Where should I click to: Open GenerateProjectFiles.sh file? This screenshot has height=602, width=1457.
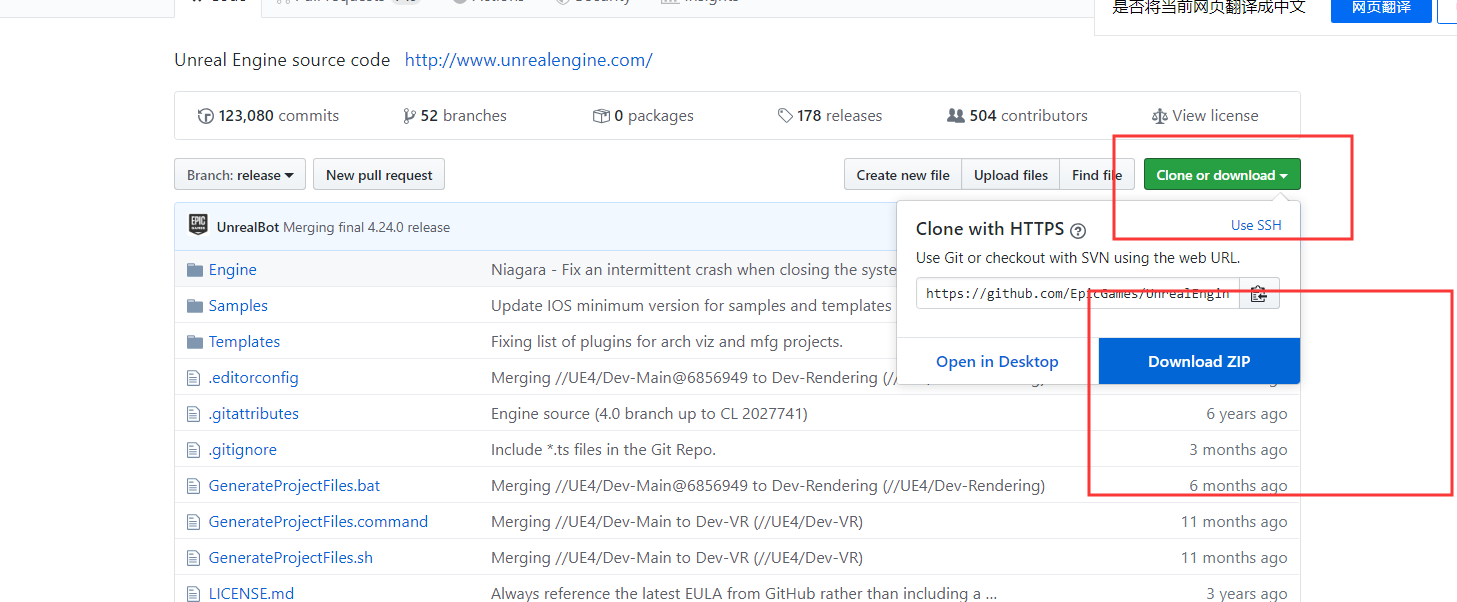pyautogui.click(x=291, y=558)
